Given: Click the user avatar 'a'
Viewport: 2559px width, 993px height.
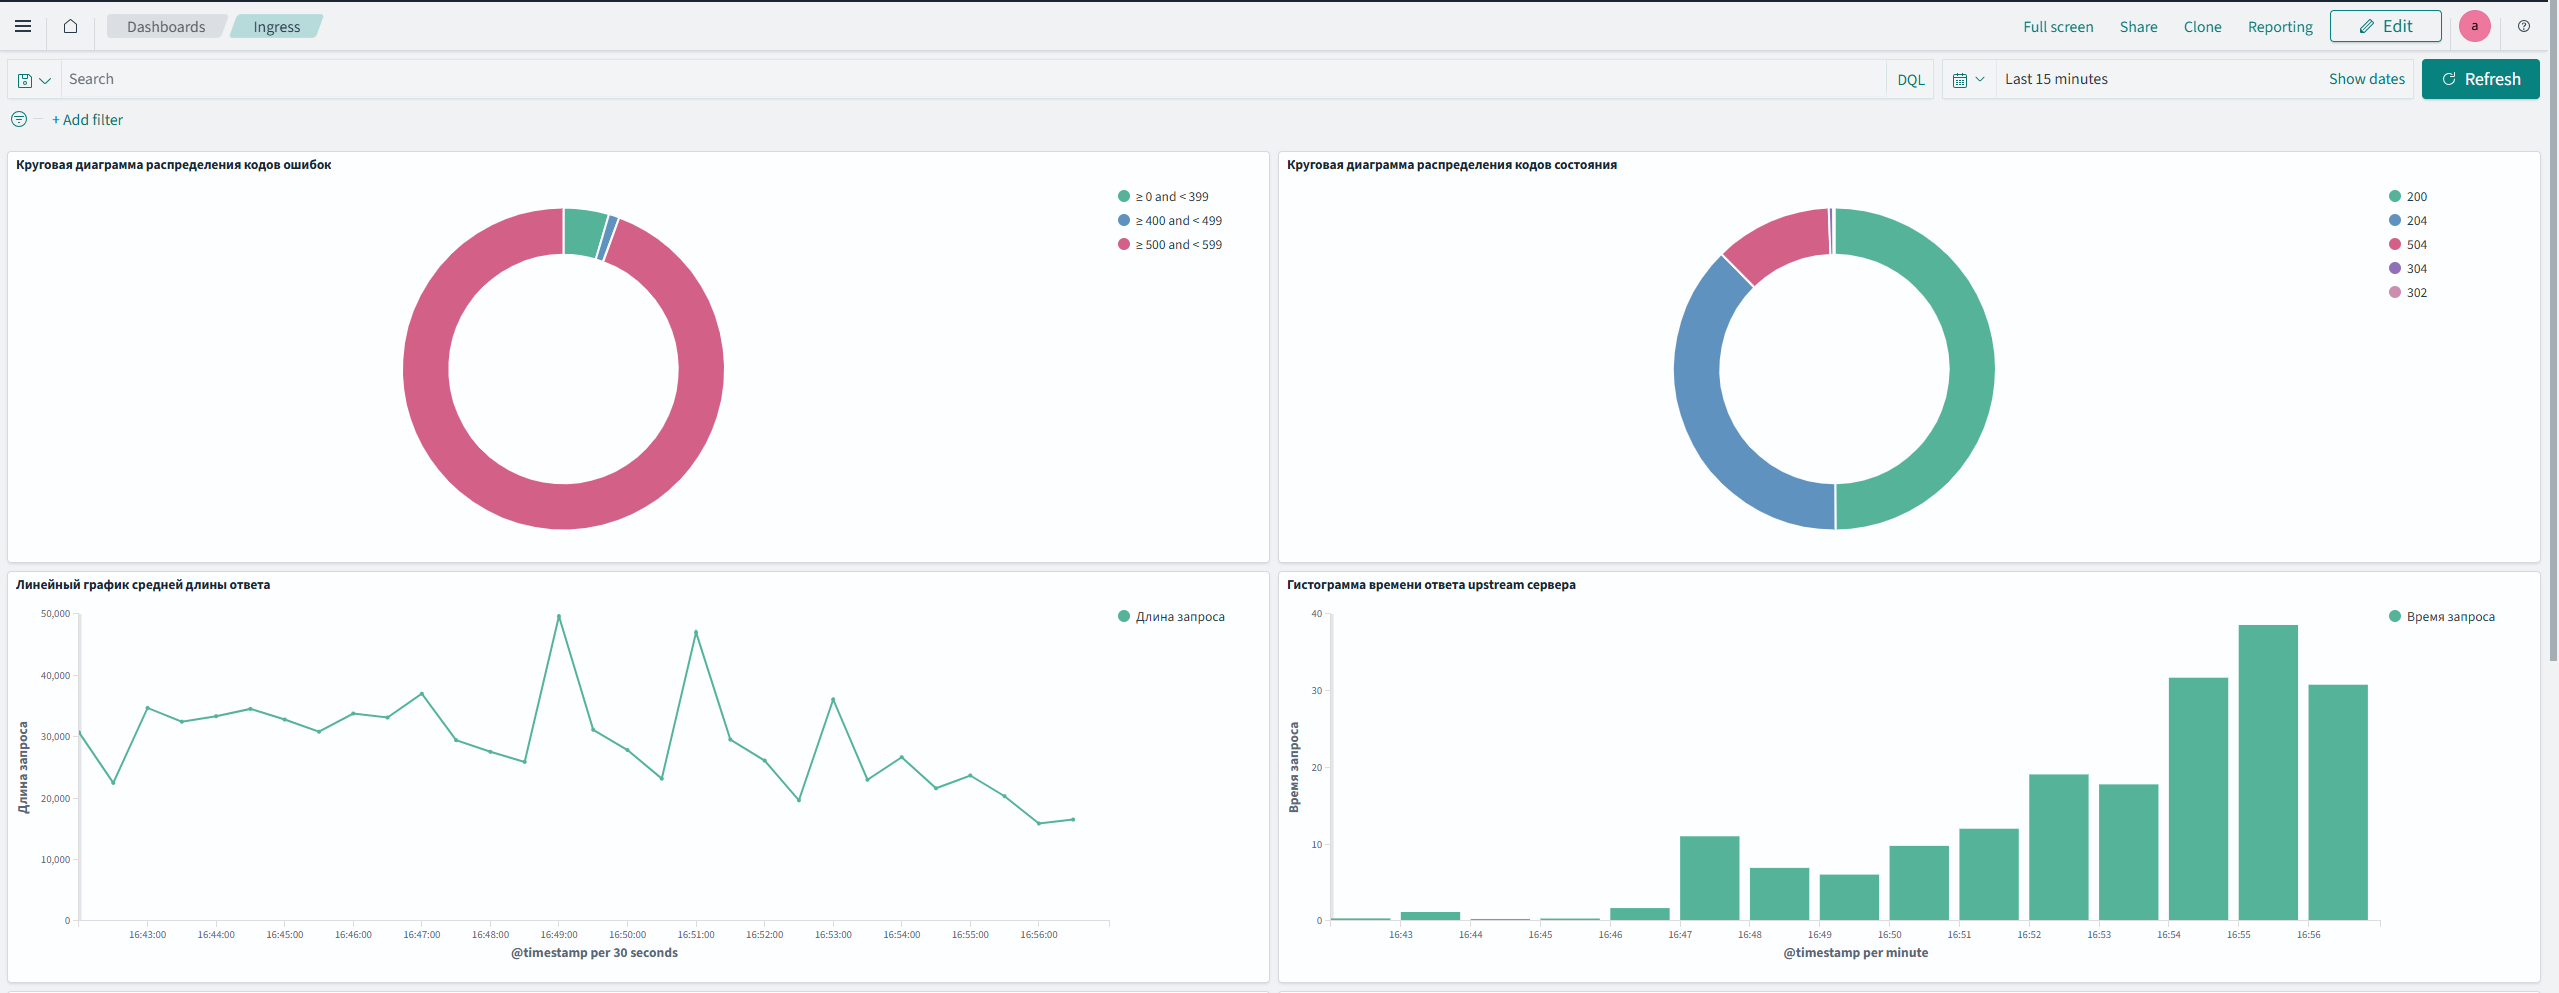Looking at the screenshot, I should 2474,27.
